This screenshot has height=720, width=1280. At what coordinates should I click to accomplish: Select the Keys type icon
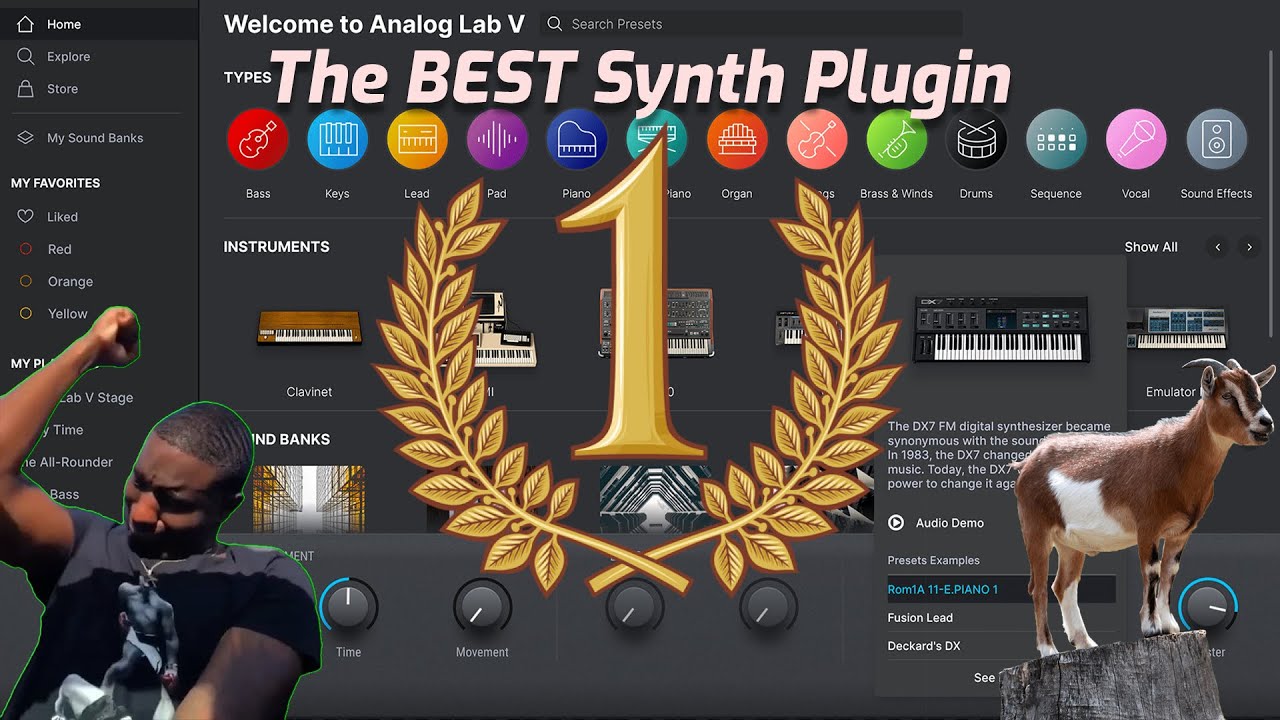point(337,139)
